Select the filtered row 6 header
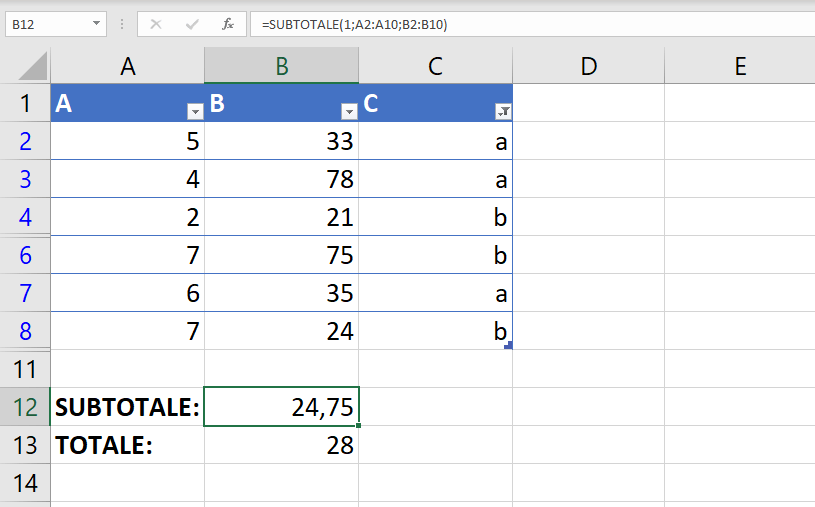 point(25,255)
